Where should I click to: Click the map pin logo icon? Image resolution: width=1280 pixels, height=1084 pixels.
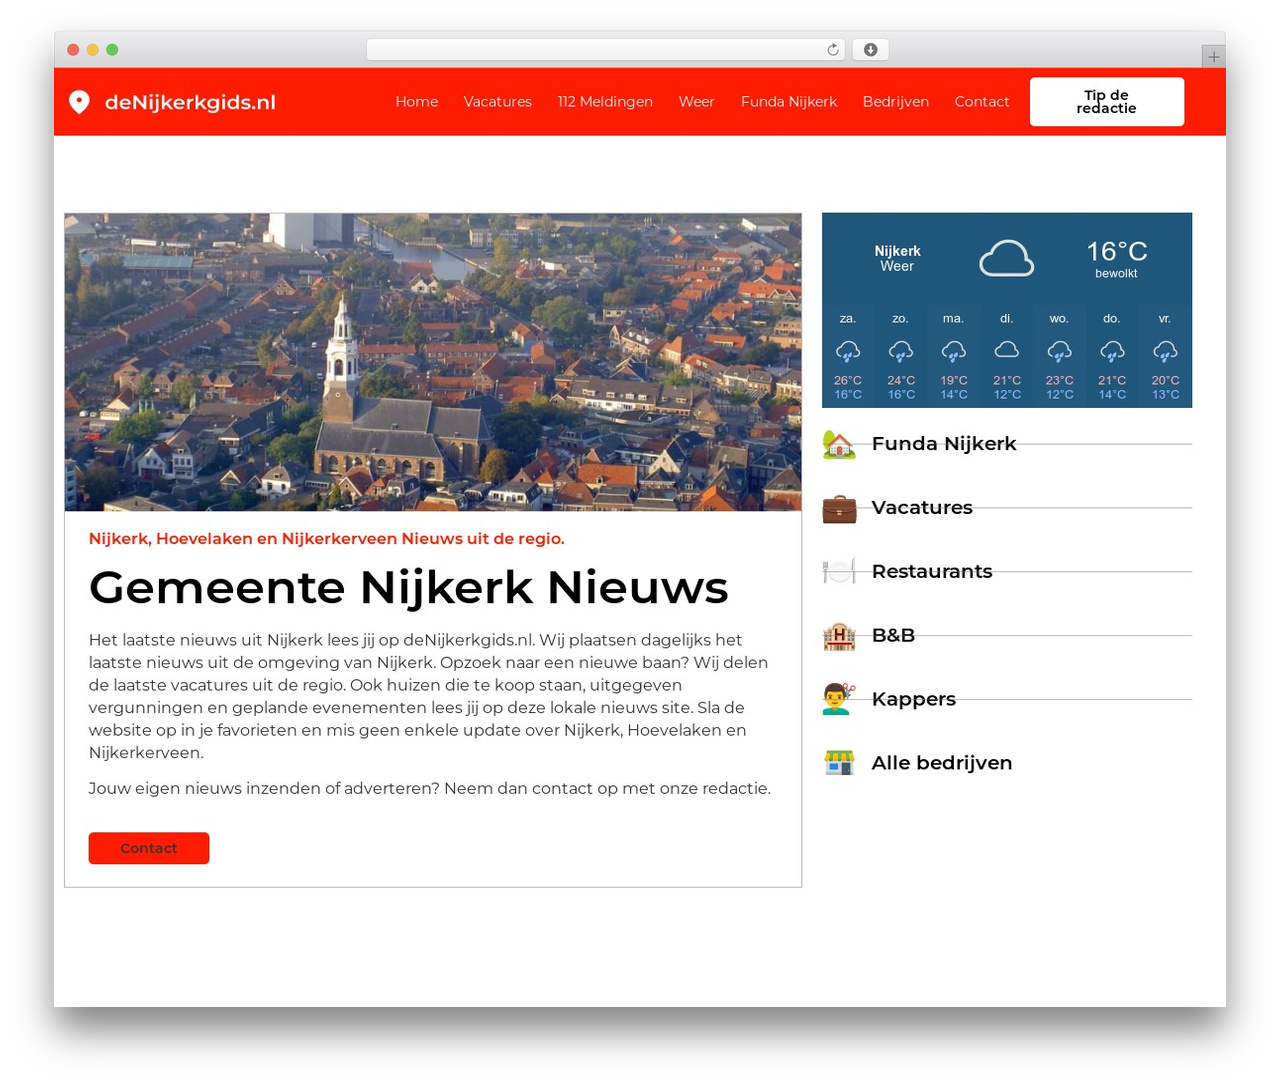[x=79, y=102]
